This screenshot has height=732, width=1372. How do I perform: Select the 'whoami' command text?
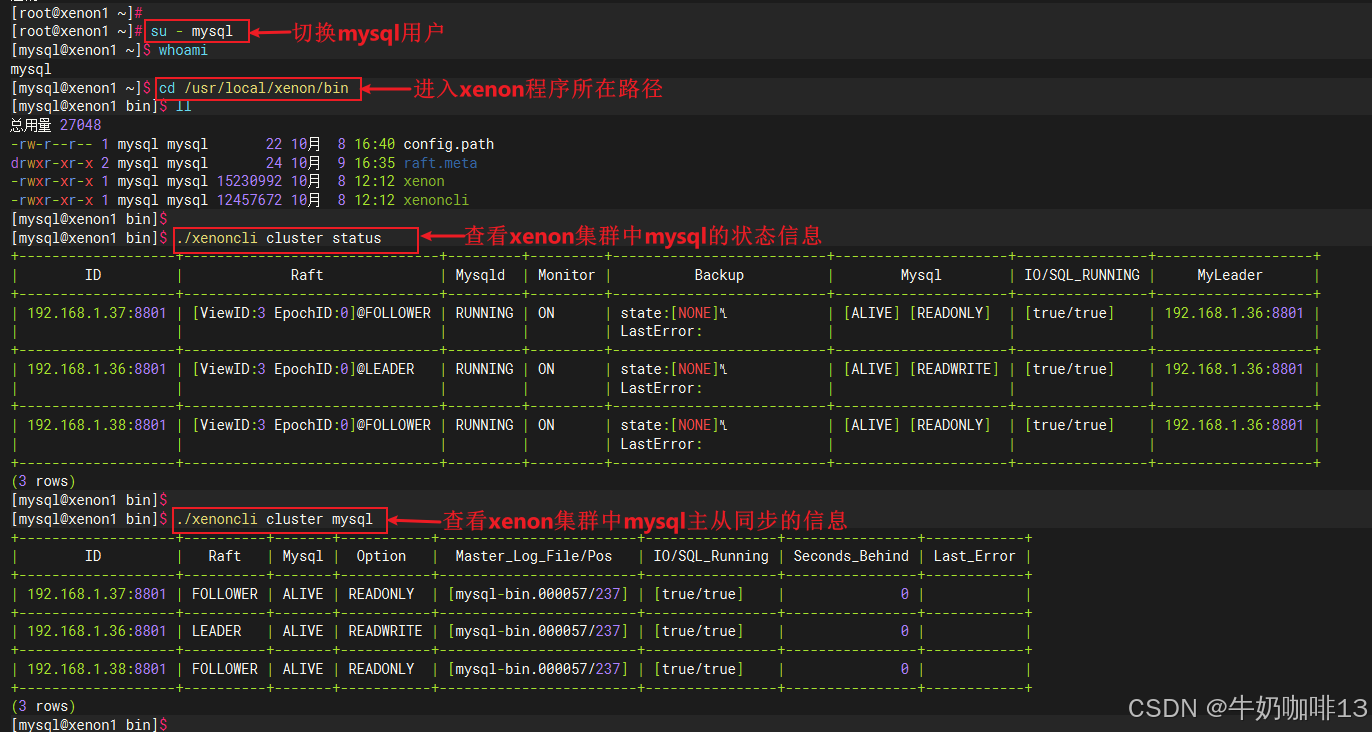pos(183,50)
